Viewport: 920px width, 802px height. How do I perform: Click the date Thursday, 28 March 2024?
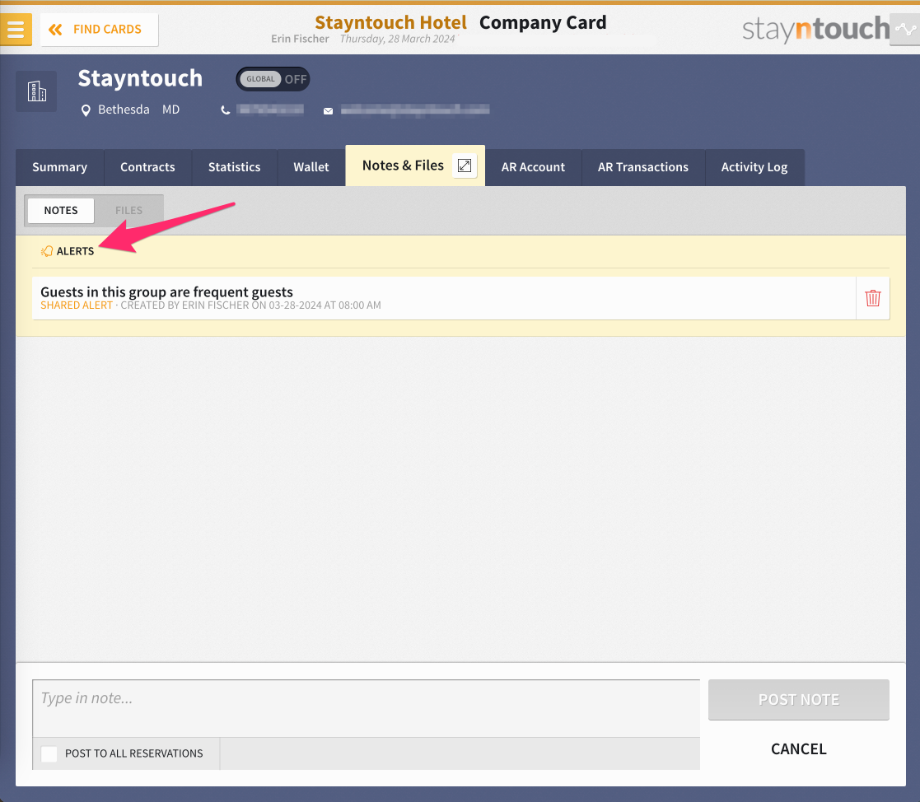397,39
